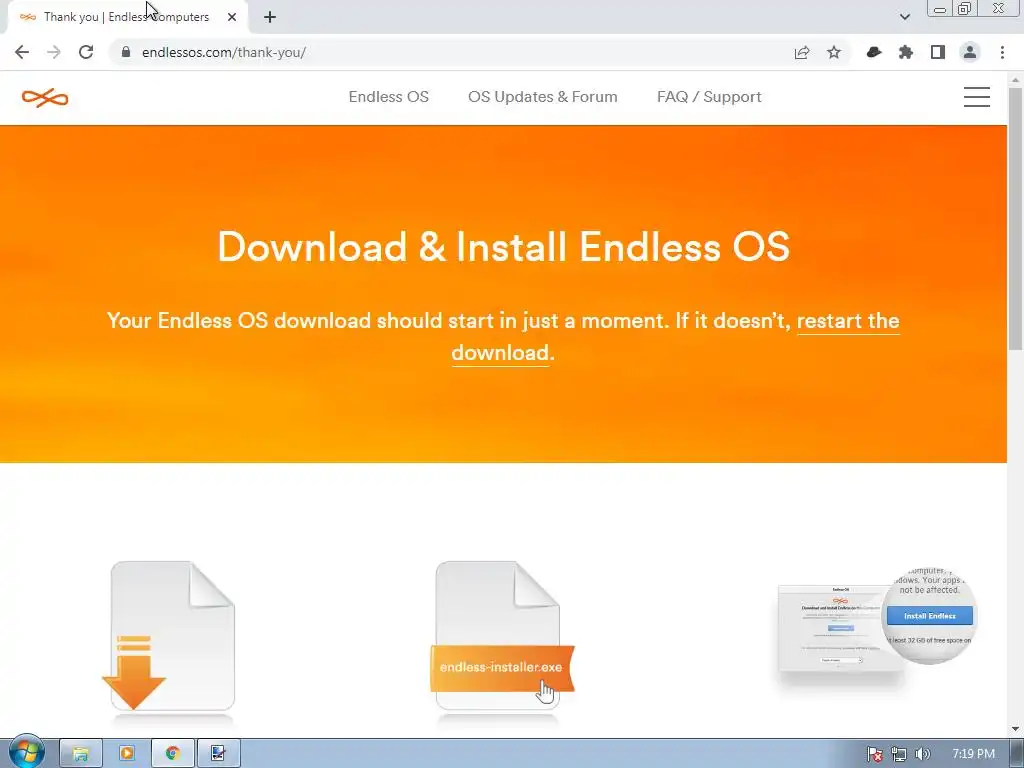Bookmark this page with the star
Screen dimensions: 1024x768
(834, 52)
